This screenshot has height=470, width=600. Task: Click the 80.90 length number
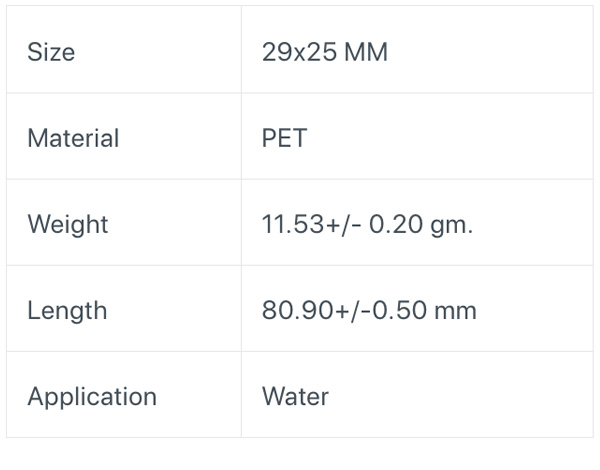[297, 310]
